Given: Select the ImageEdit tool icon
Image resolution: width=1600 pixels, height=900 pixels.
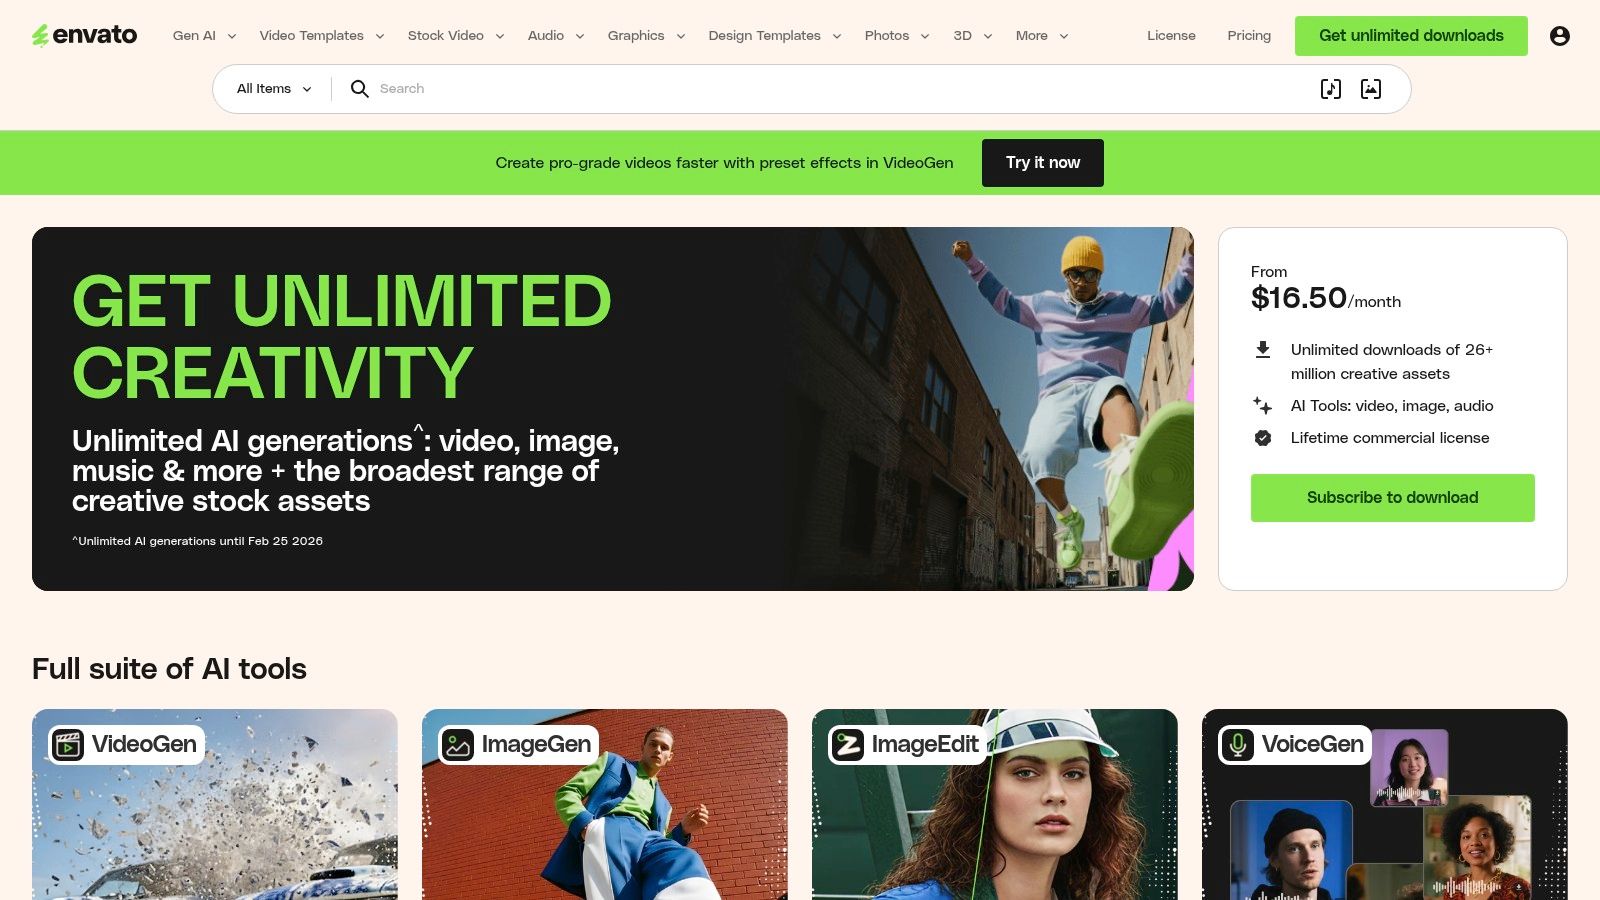Looking at the screenshot, I should click(849, 743).
